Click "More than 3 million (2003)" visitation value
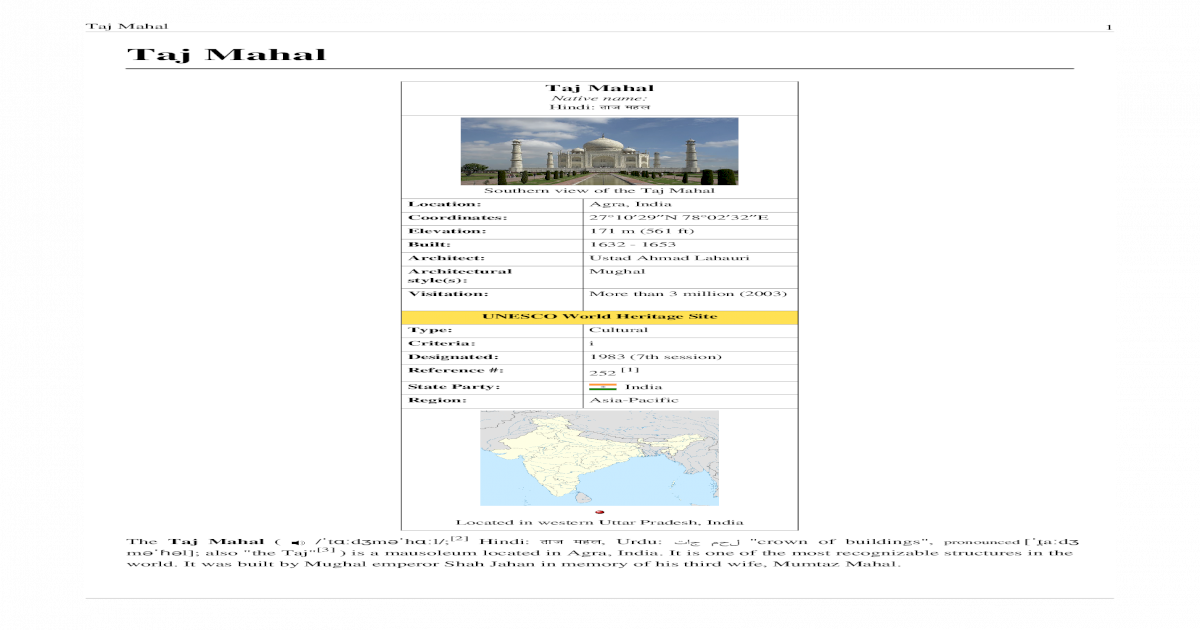Image resolution: width=1200 pixels, height=630 pixels. 688,294
